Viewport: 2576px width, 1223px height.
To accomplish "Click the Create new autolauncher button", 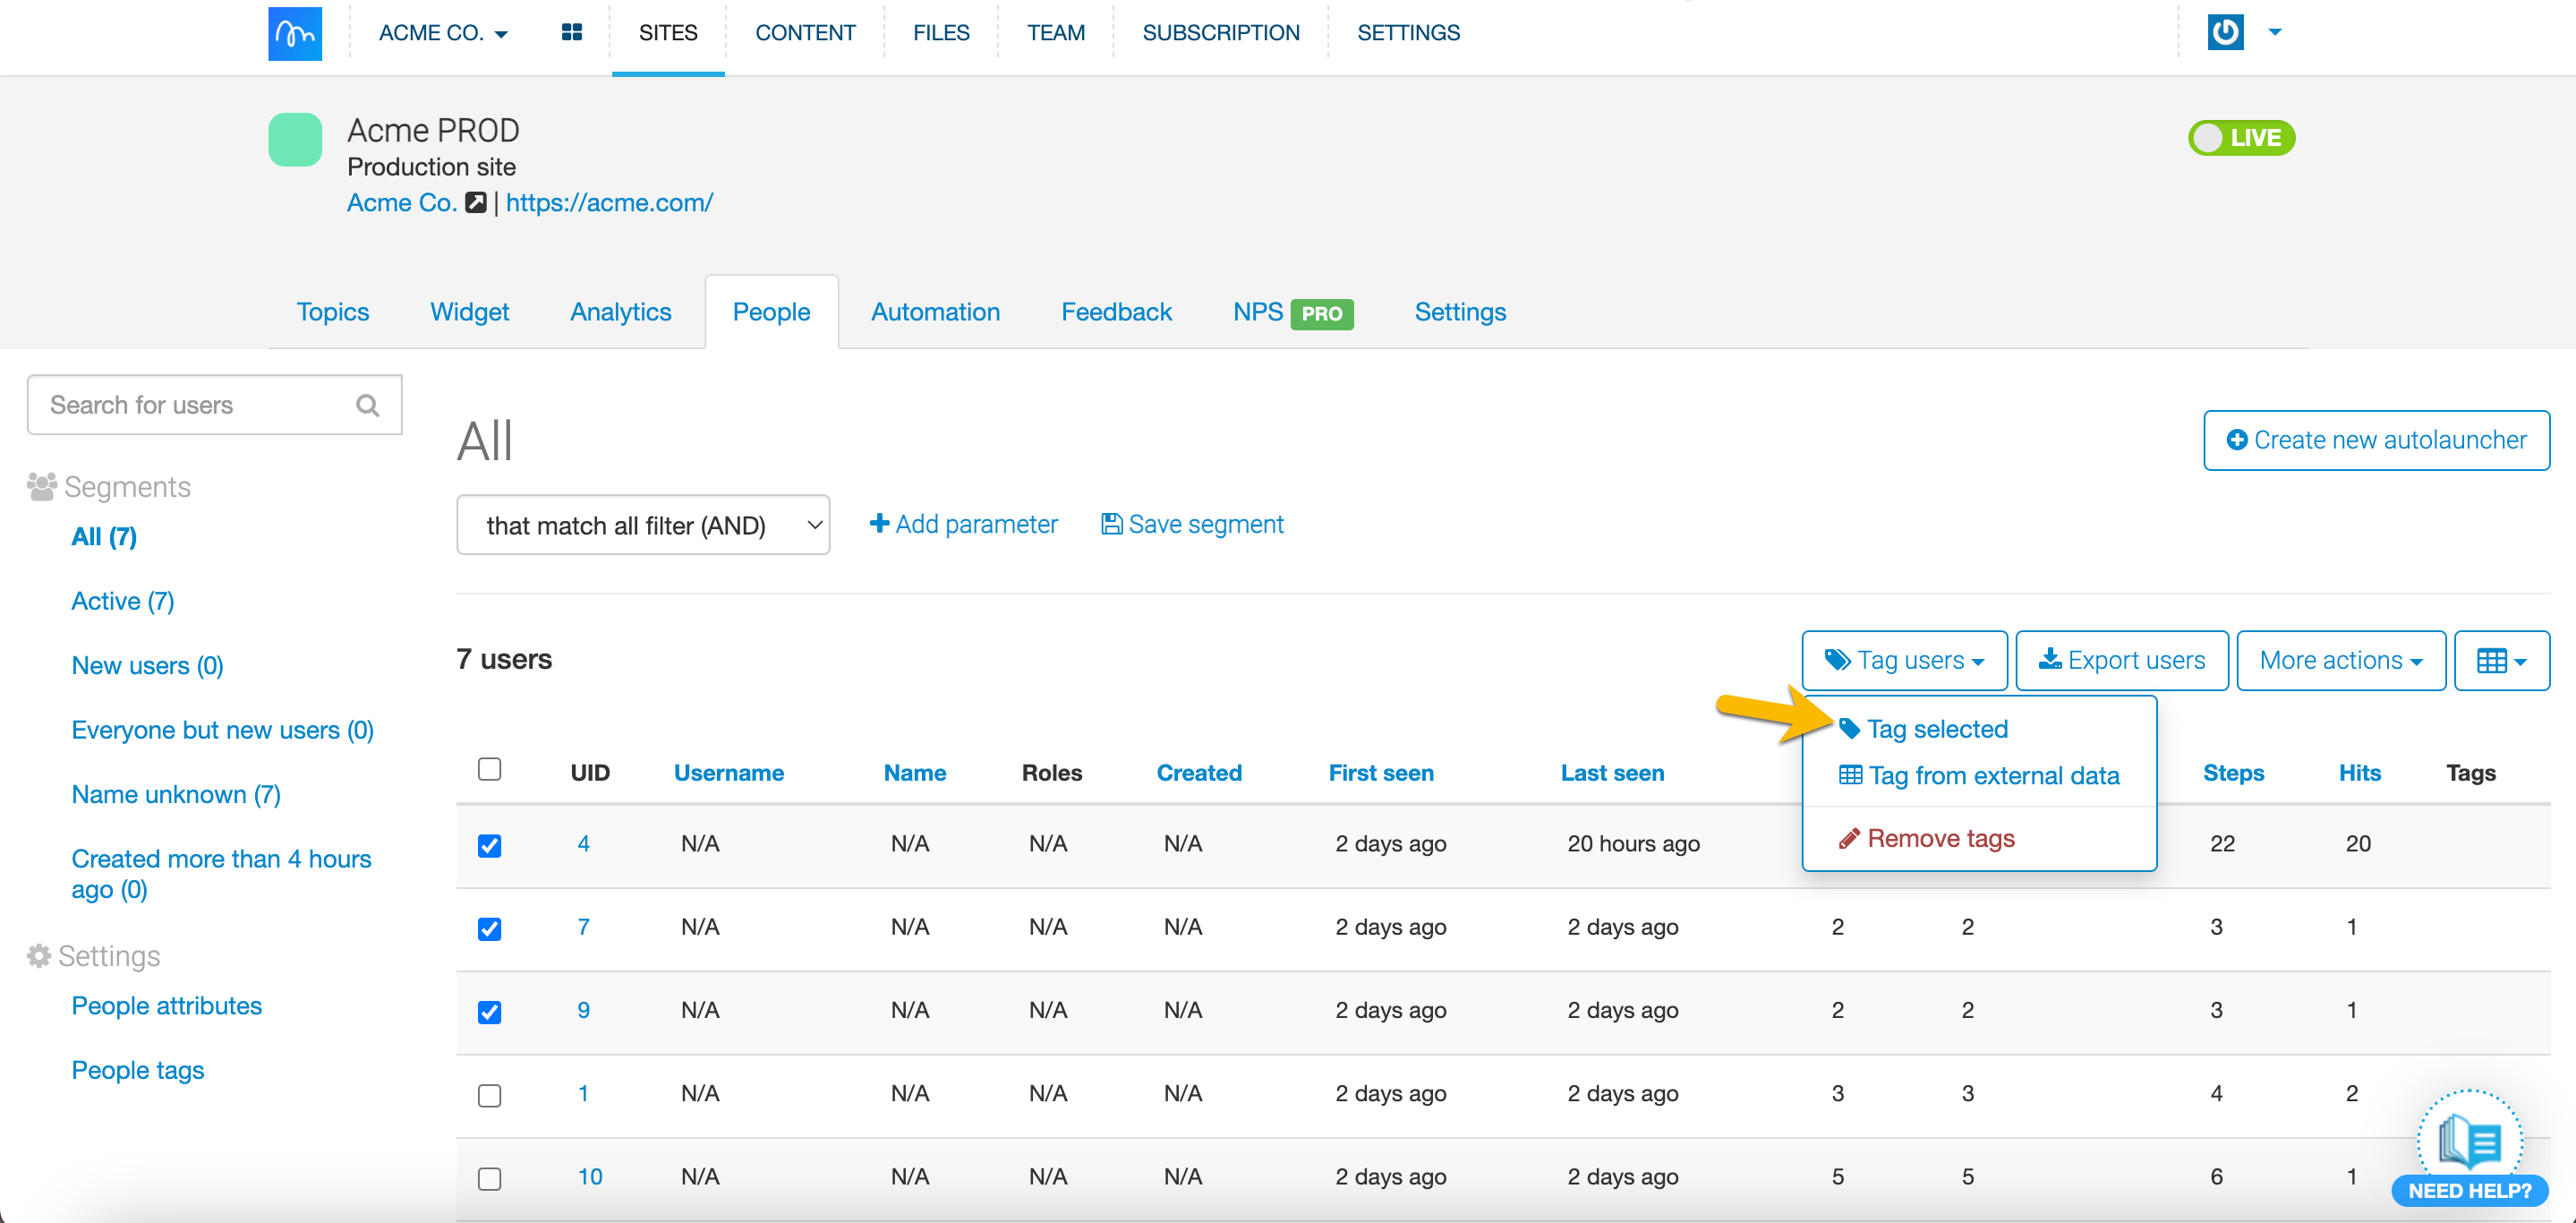I will point(2375,440).
